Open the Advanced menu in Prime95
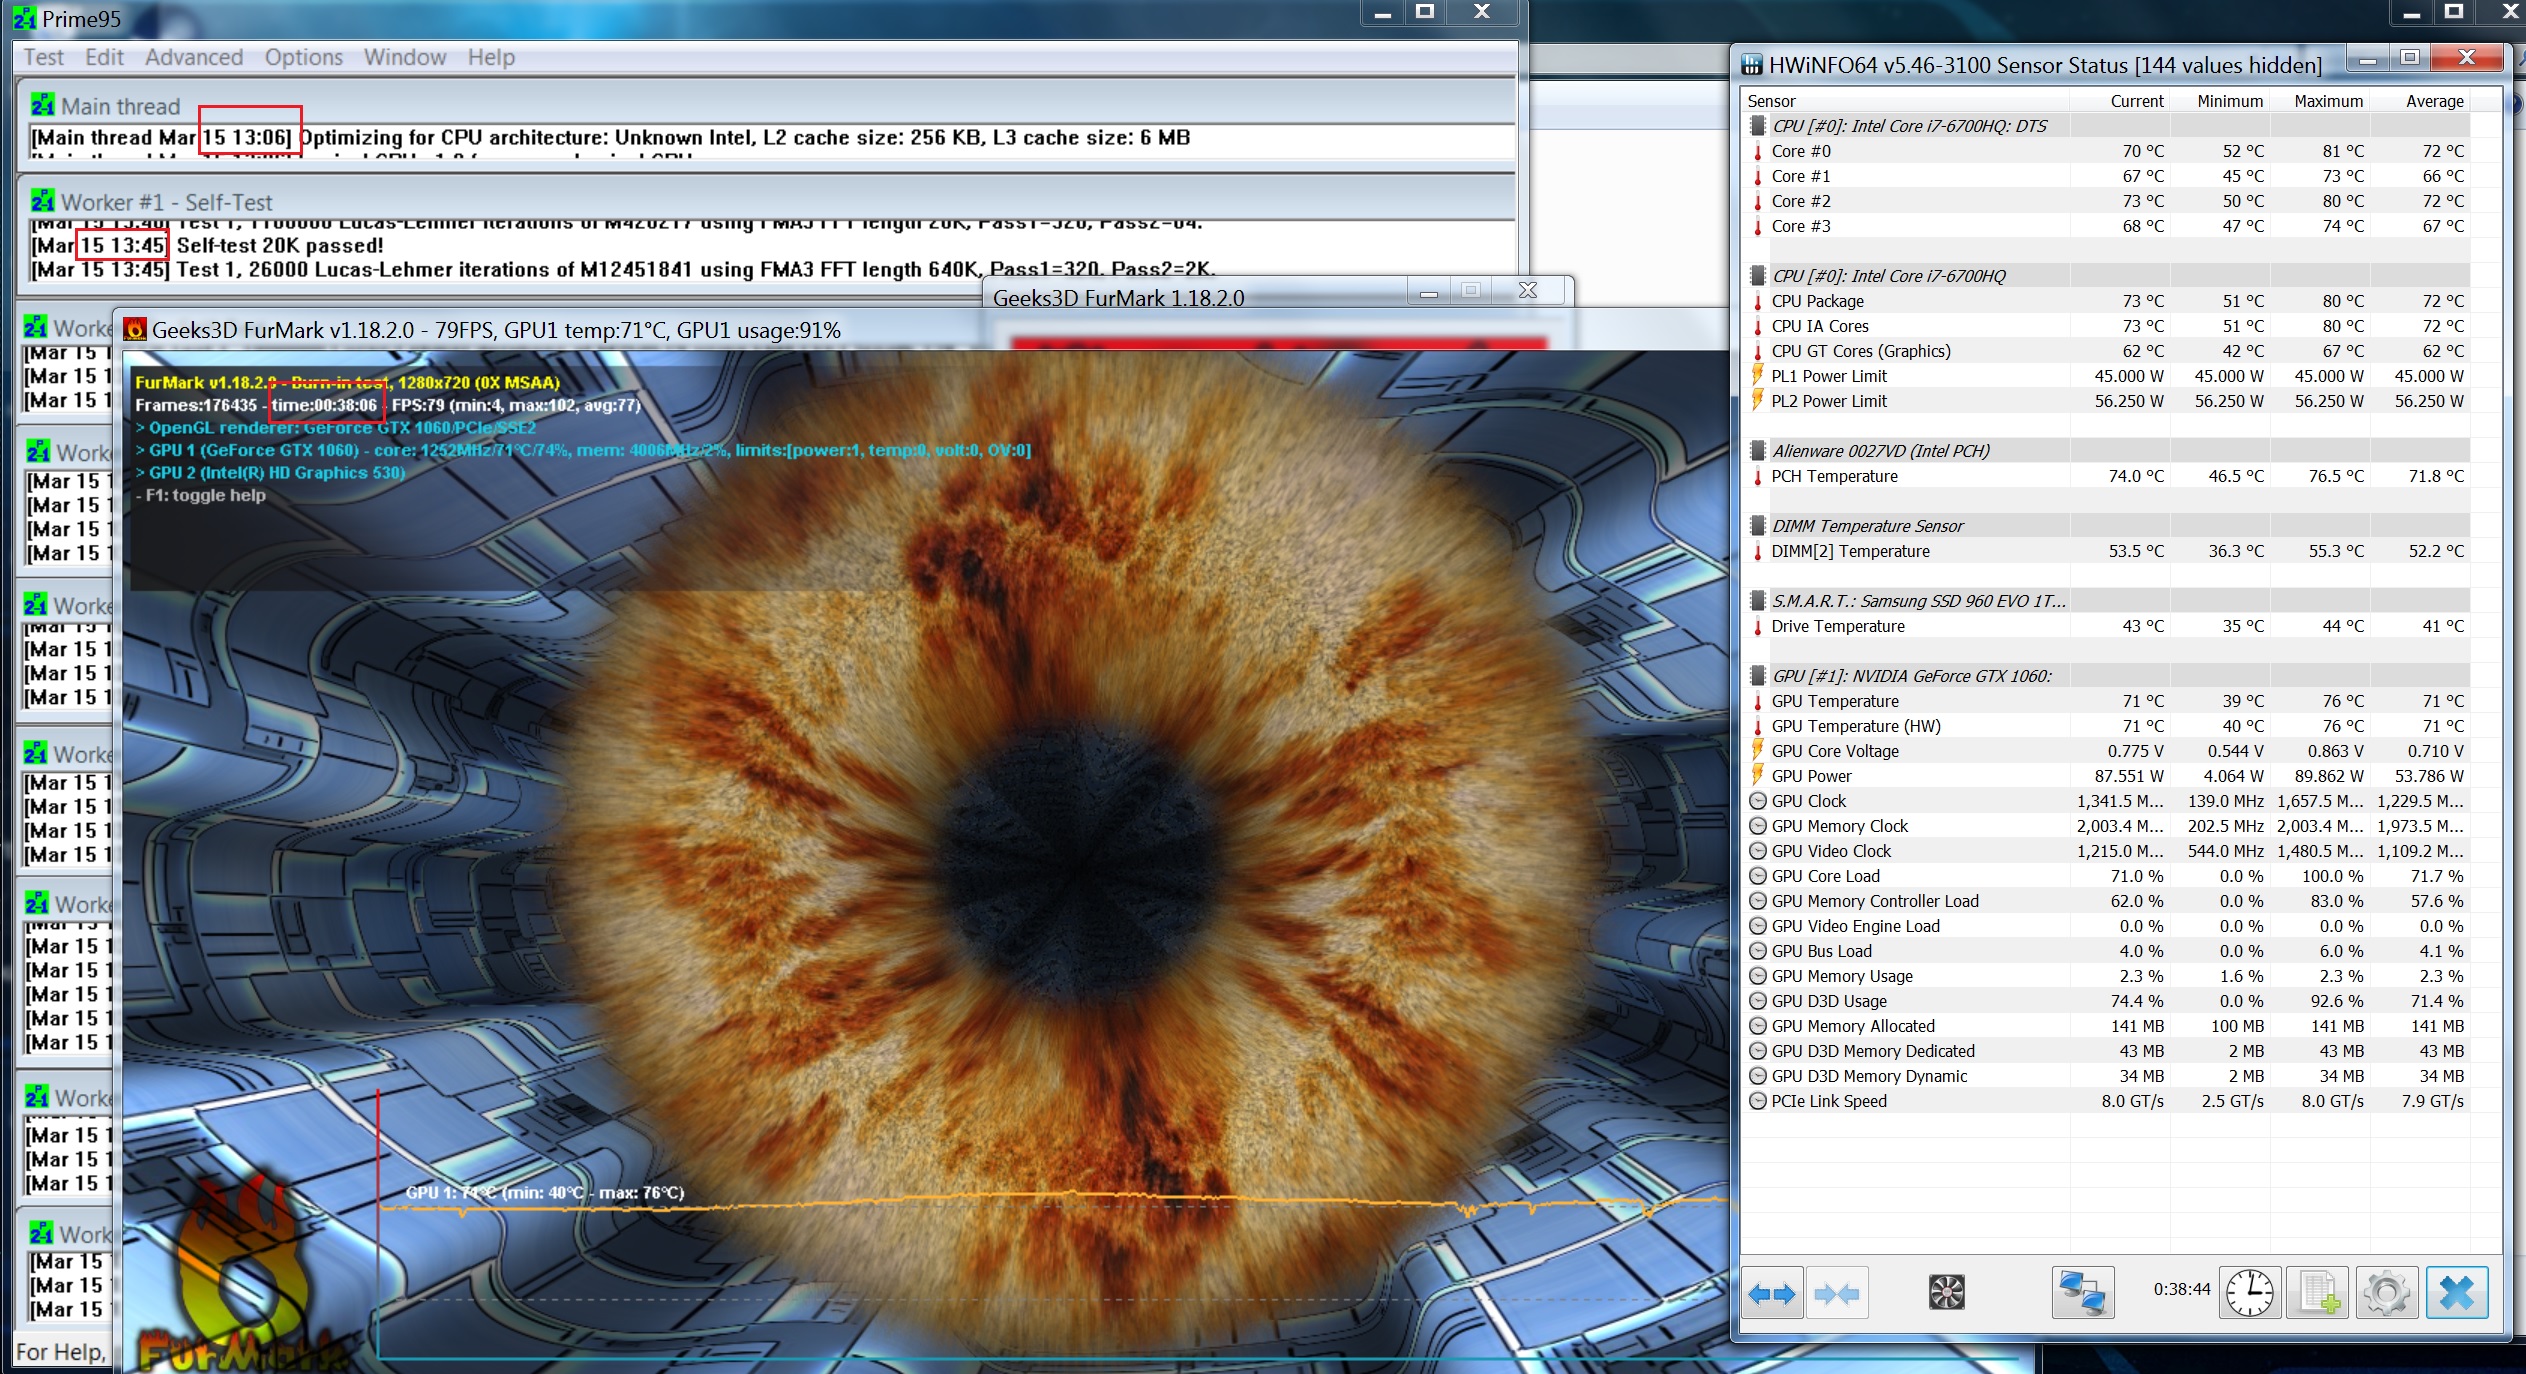The height and width of the screenshot is (1374, 2526). click(x=194, y=57)
